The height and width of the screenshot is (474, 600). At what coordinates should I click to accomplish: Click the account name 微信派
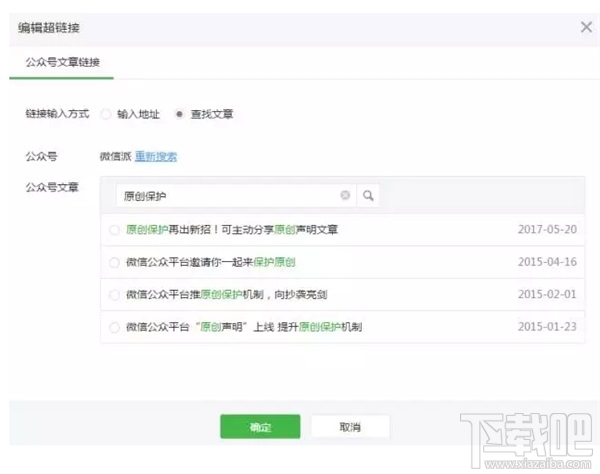click(116, 156)
